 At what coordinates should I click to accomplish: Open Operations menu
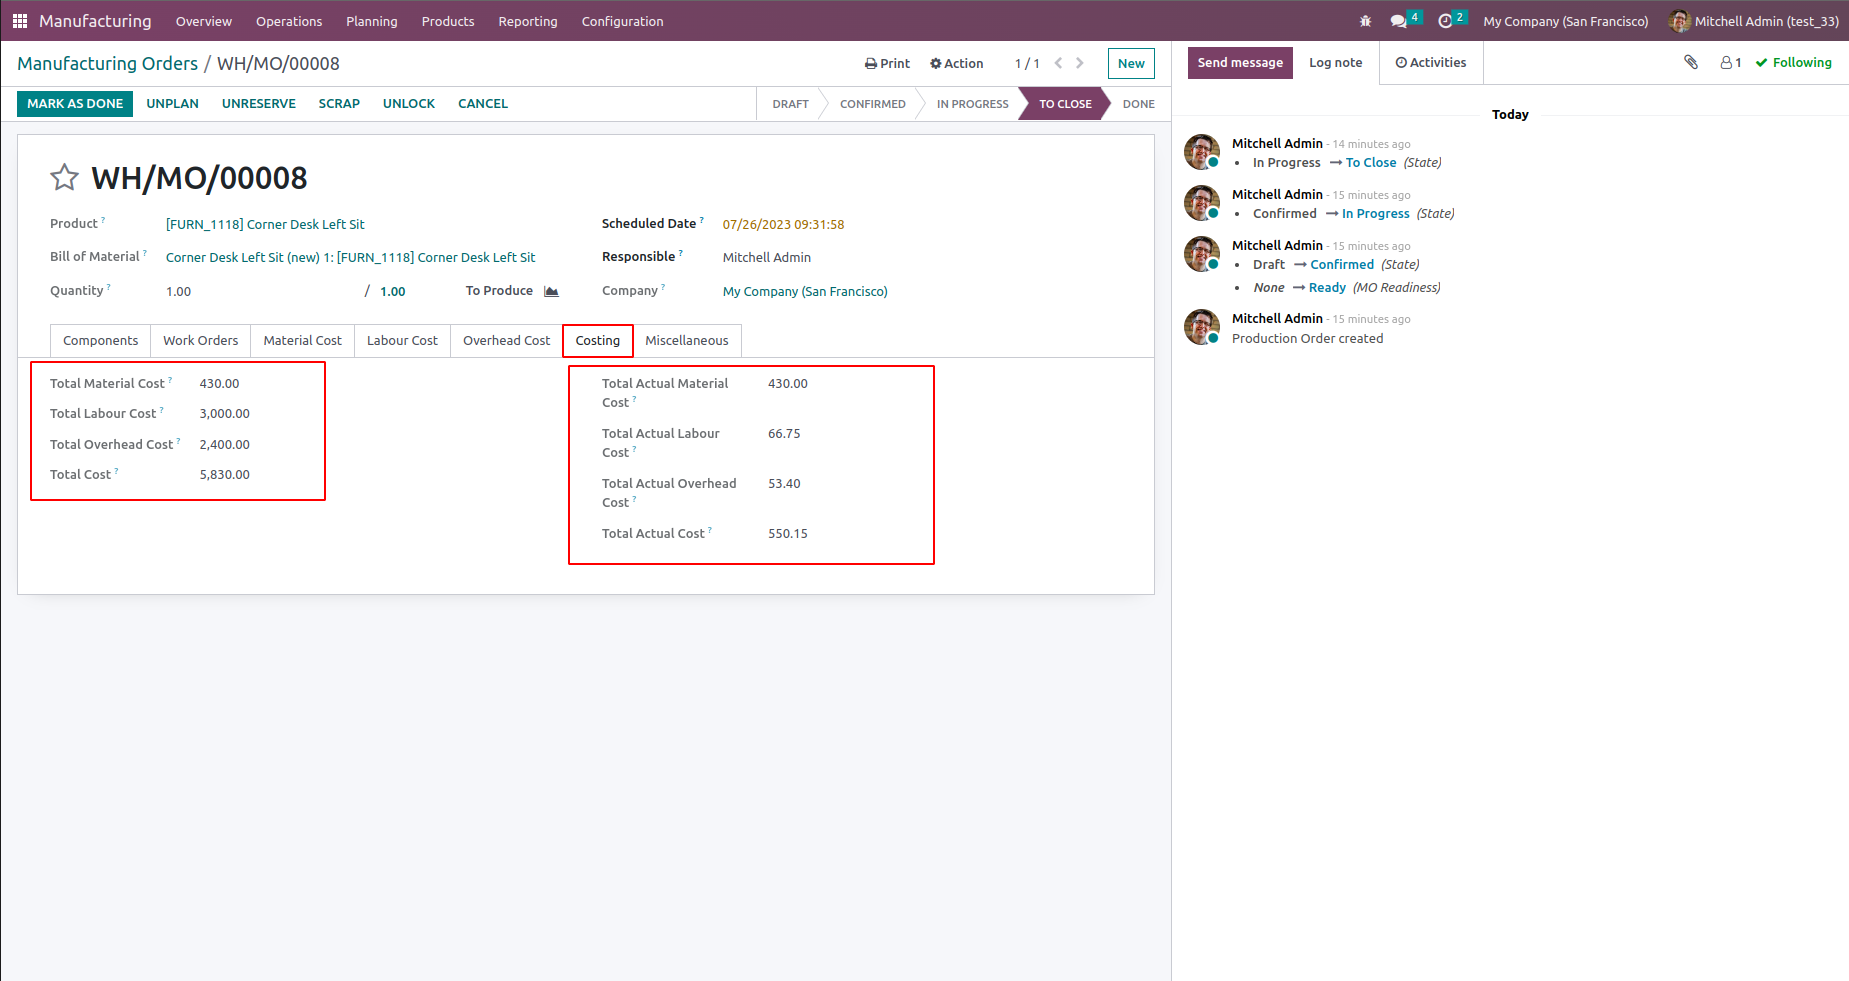[x=289, y=21]
